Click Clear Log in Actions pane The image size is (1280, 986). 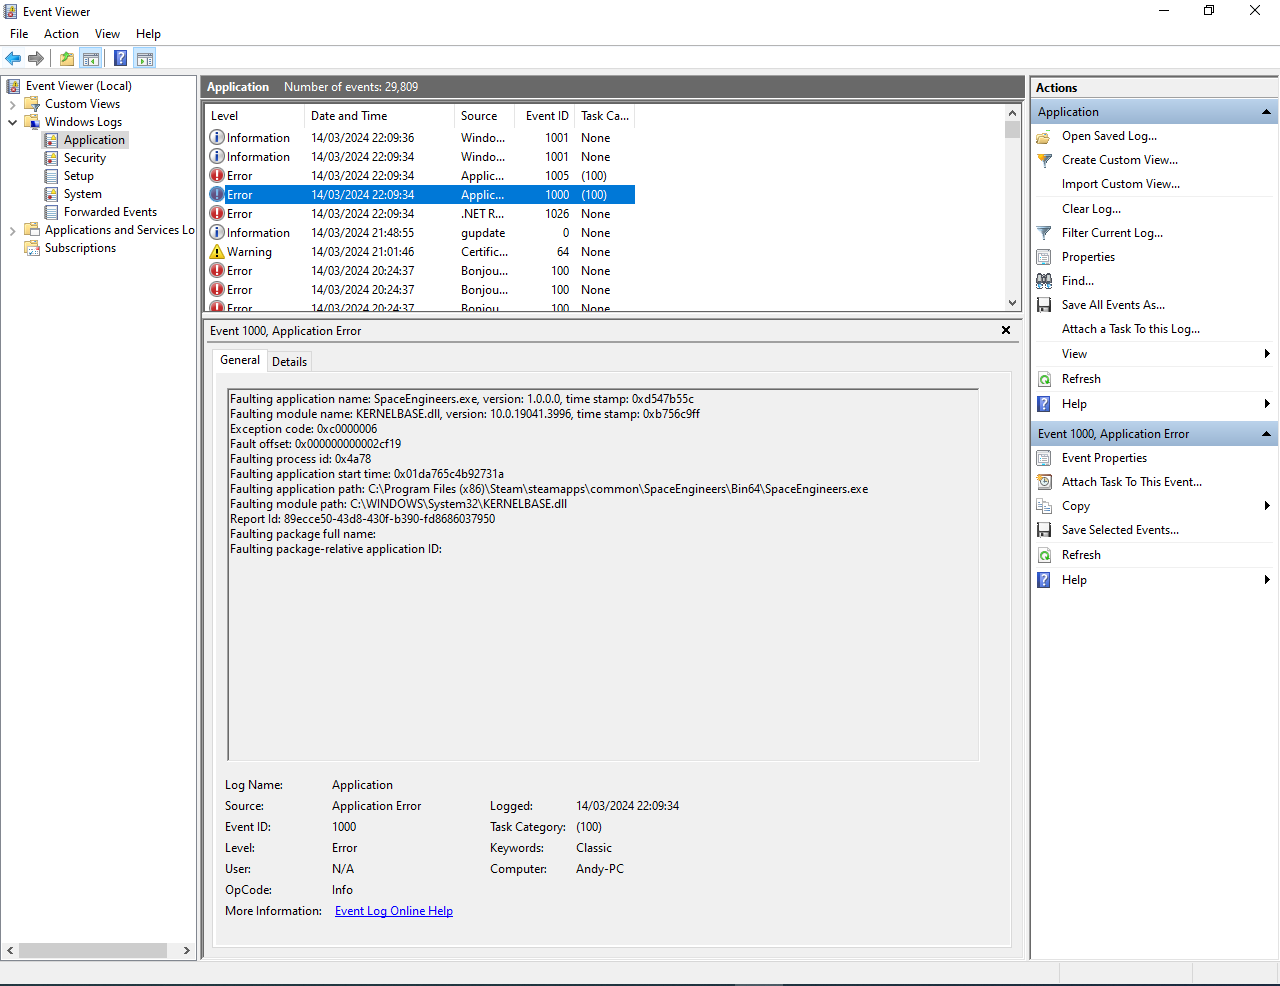pyautogui.click(x=1091, y=209)
